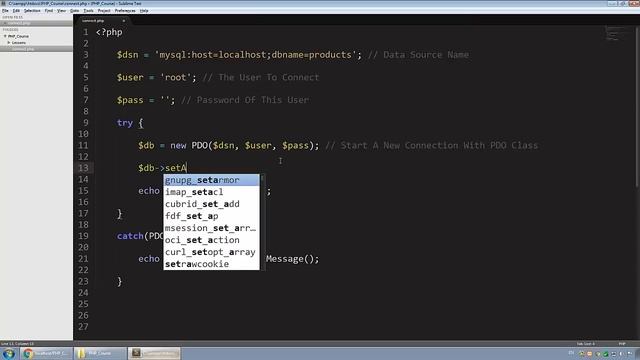Viewport: 640px width, 360px height.
Task: Open Chrome localhost window in taskbar
Action: (x=46, y=353)
